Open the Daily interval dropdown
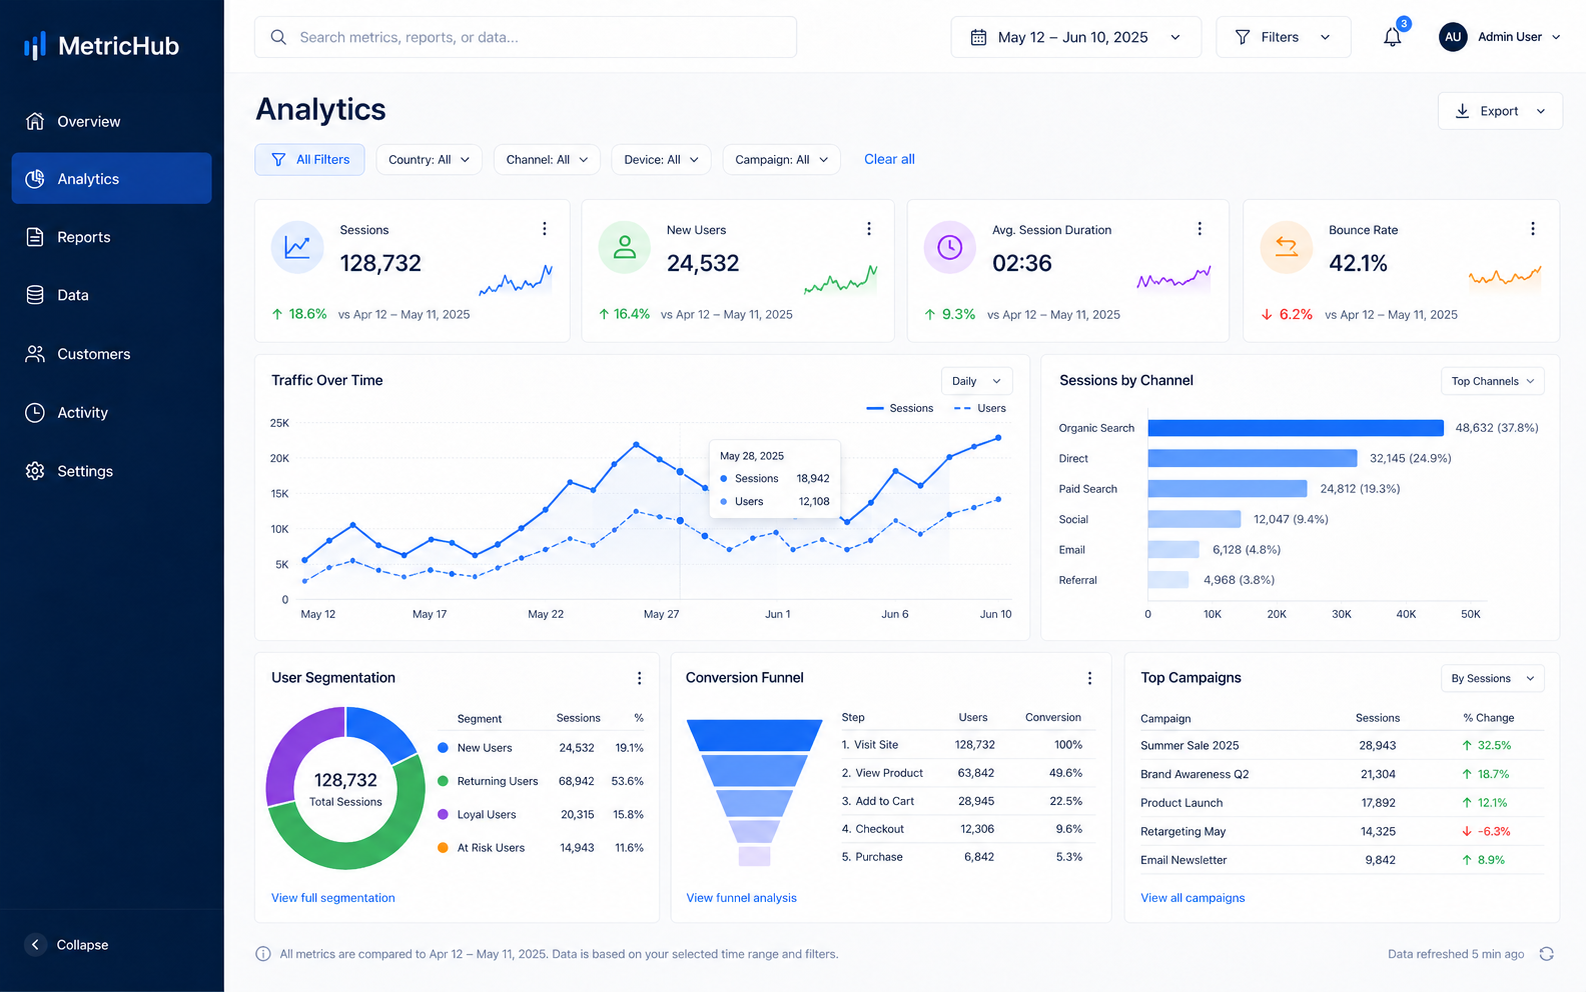 point(977,381)
